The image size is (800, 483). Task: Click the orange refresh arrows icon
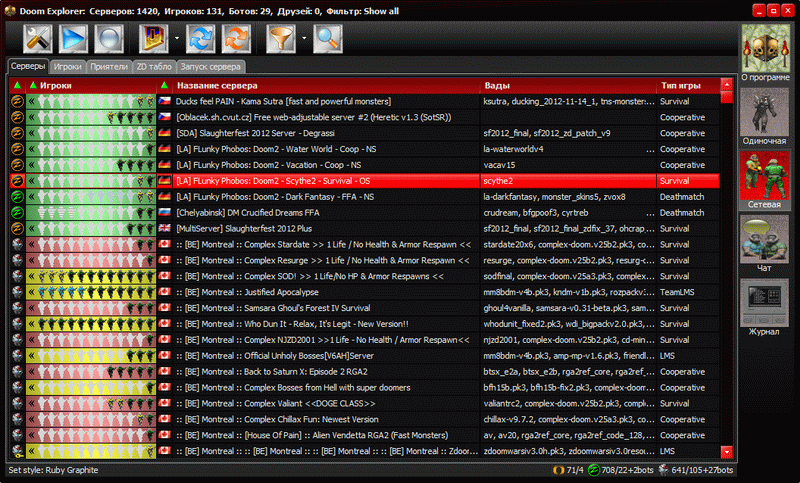(x=236, y=39)
